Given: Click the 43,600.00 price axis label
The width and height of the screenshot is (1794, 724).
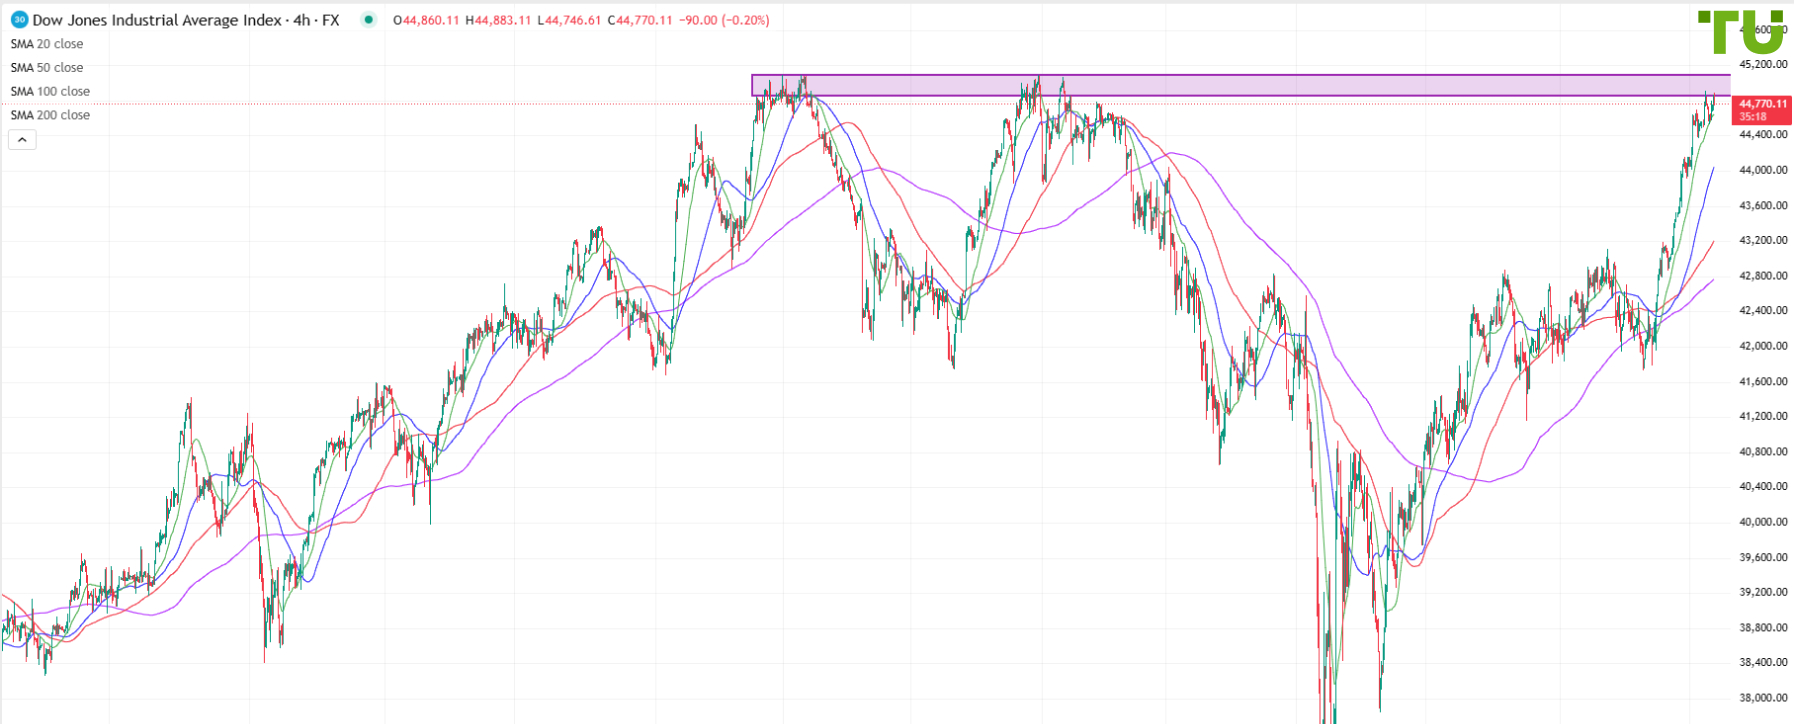Looking at the screenshot, I should [1763, 205].
